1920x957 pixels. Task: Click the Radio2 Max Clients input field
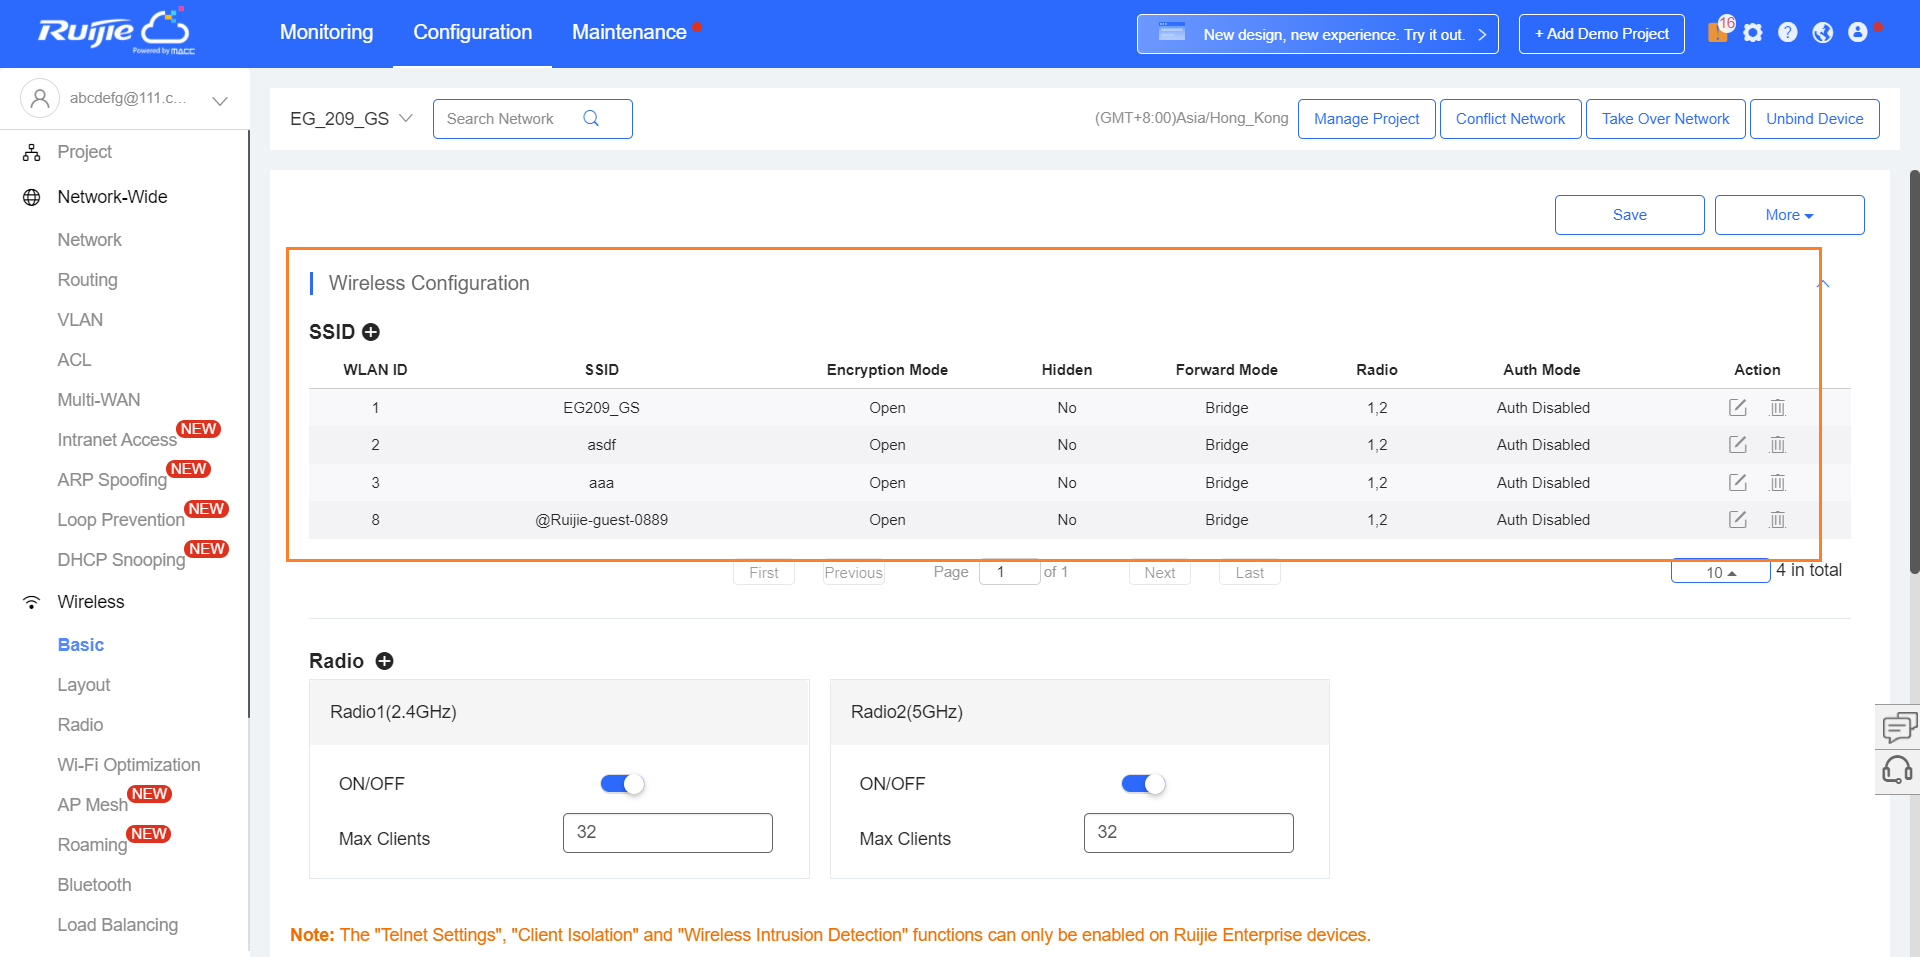point(1189,833)
